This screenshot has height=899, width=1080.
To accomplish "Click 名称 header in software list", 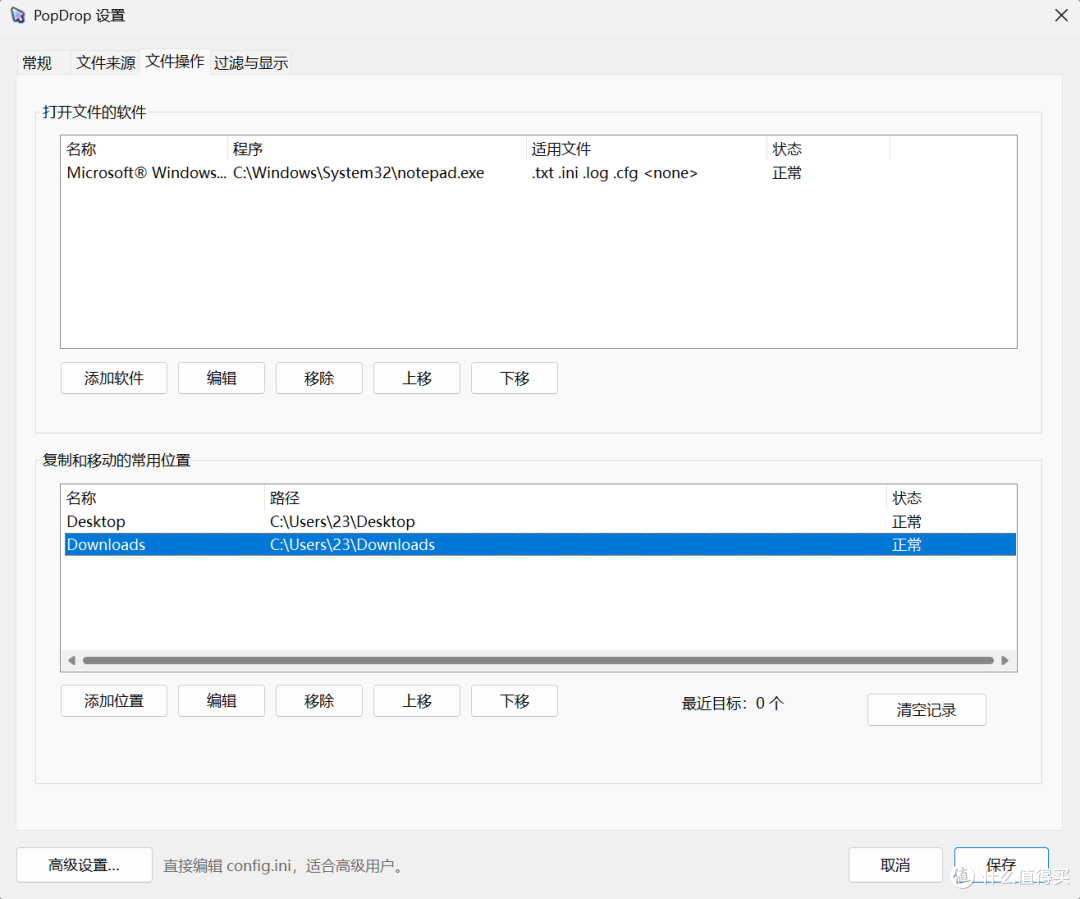I will [x=145, y=149].
